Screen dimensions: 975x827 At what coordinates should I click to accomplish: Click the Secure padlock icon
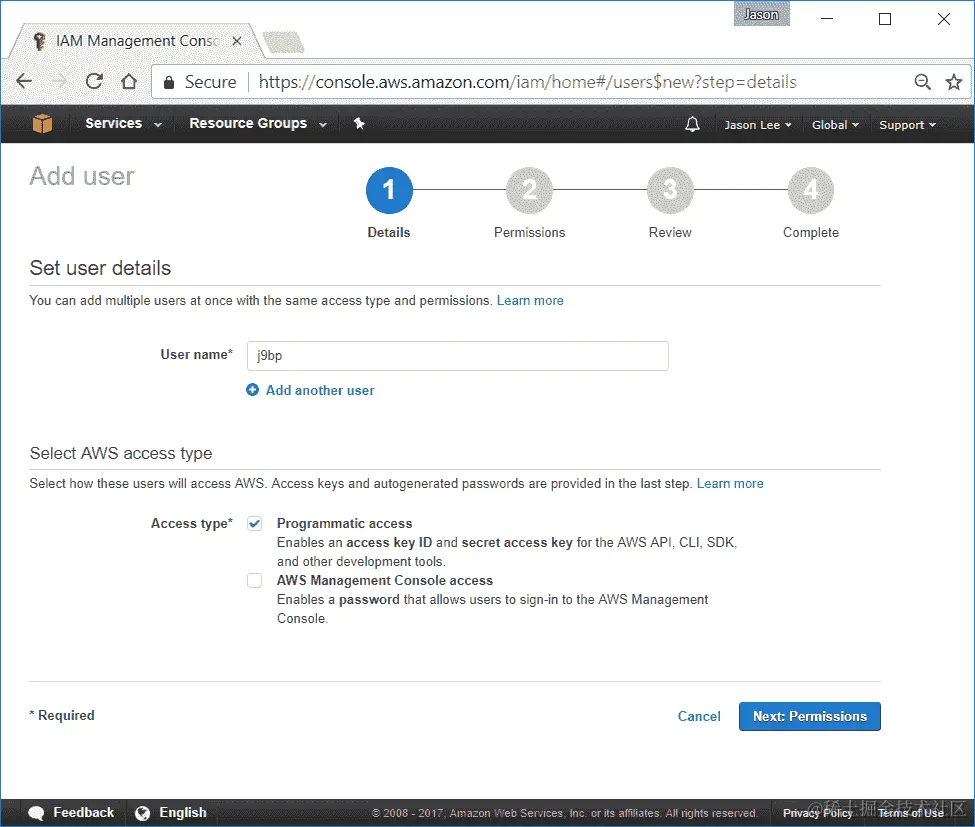point(169,82)
